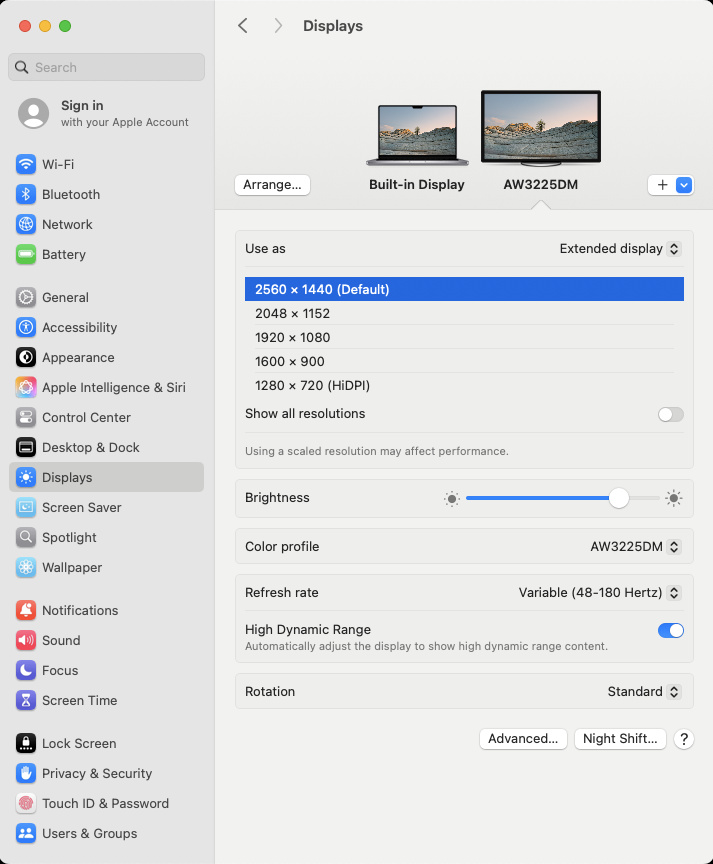Pick the 1600 × 900 resolution
The height and width of the screenshot is (864, 713).
[x=464, y=361]
